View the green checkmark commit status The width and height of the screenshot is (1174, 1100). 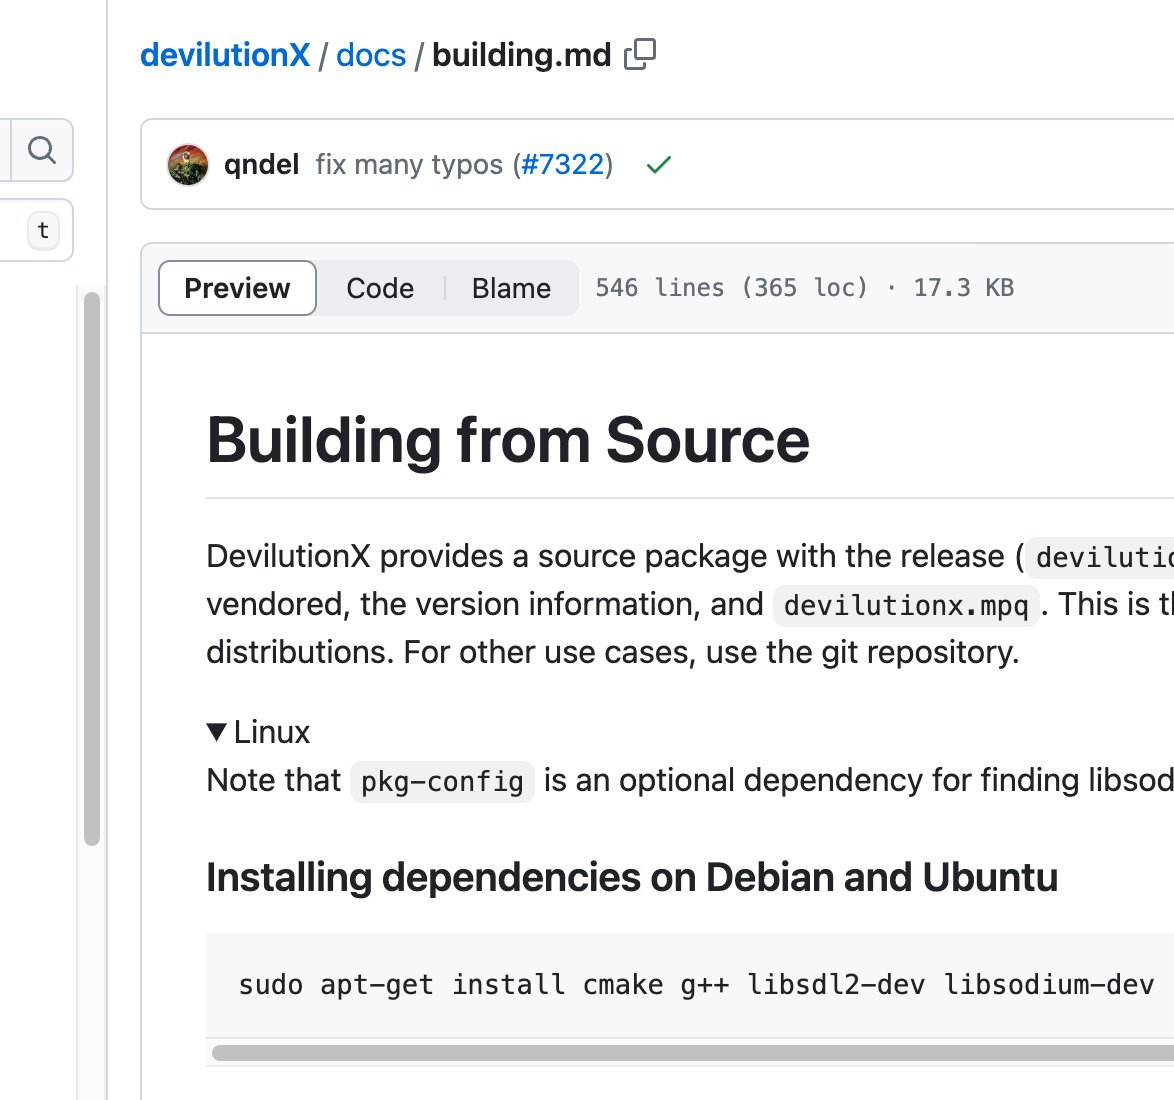point(659,165)
